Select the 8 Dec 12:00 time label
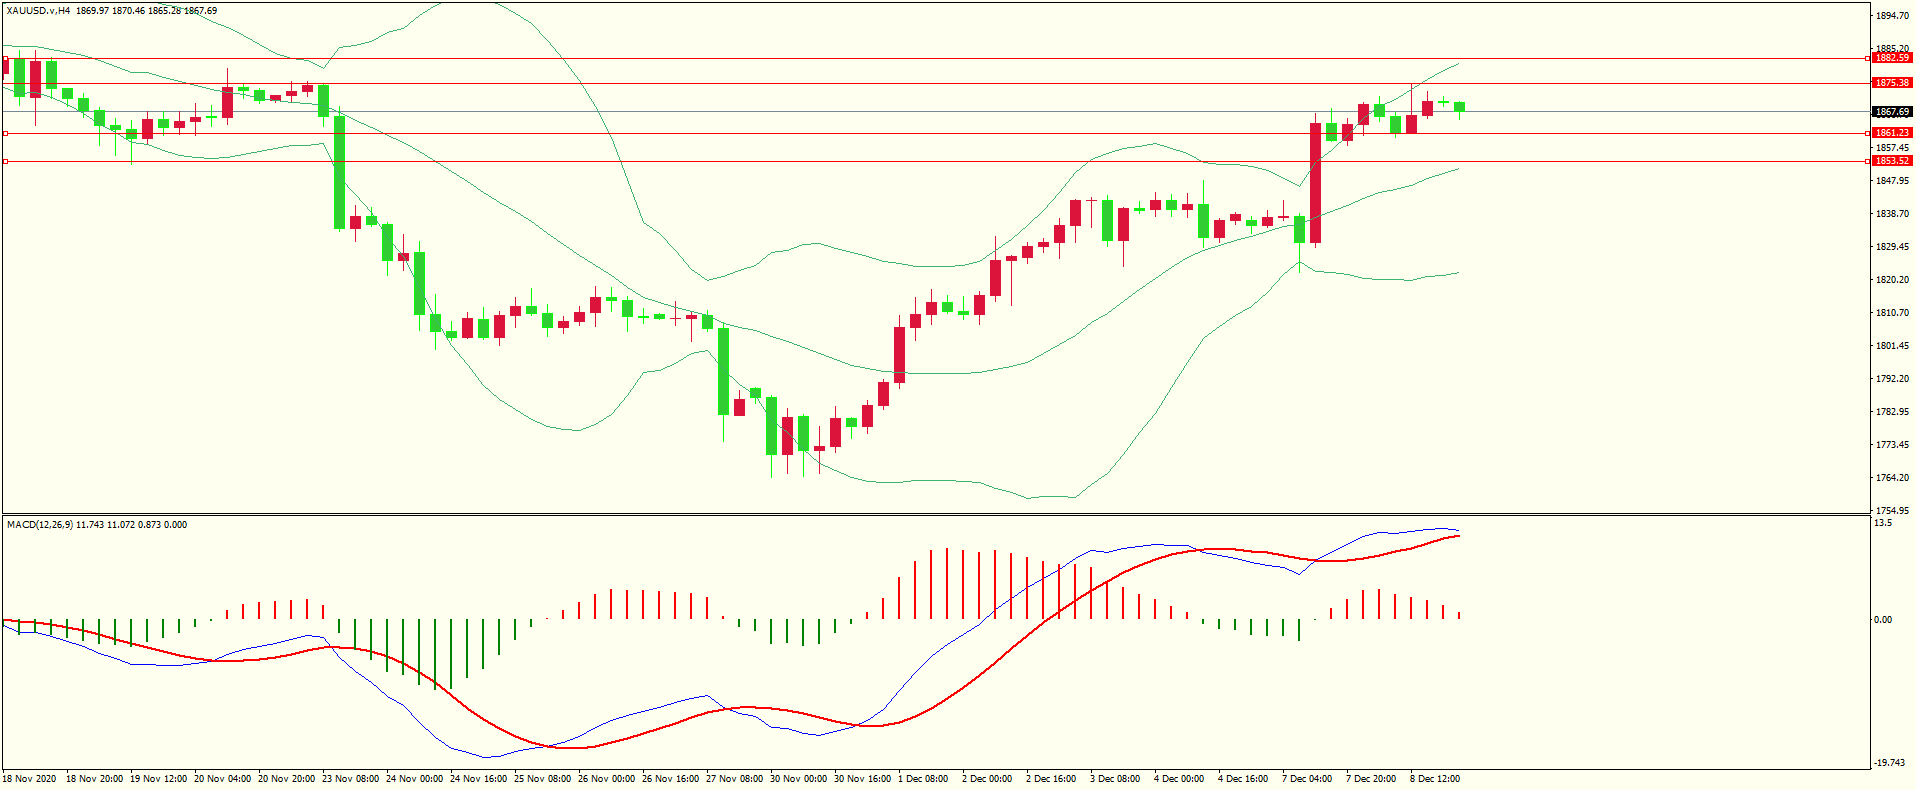Screen dimensions: 1916x790 pyautogui.click(x=1435, y=779)
